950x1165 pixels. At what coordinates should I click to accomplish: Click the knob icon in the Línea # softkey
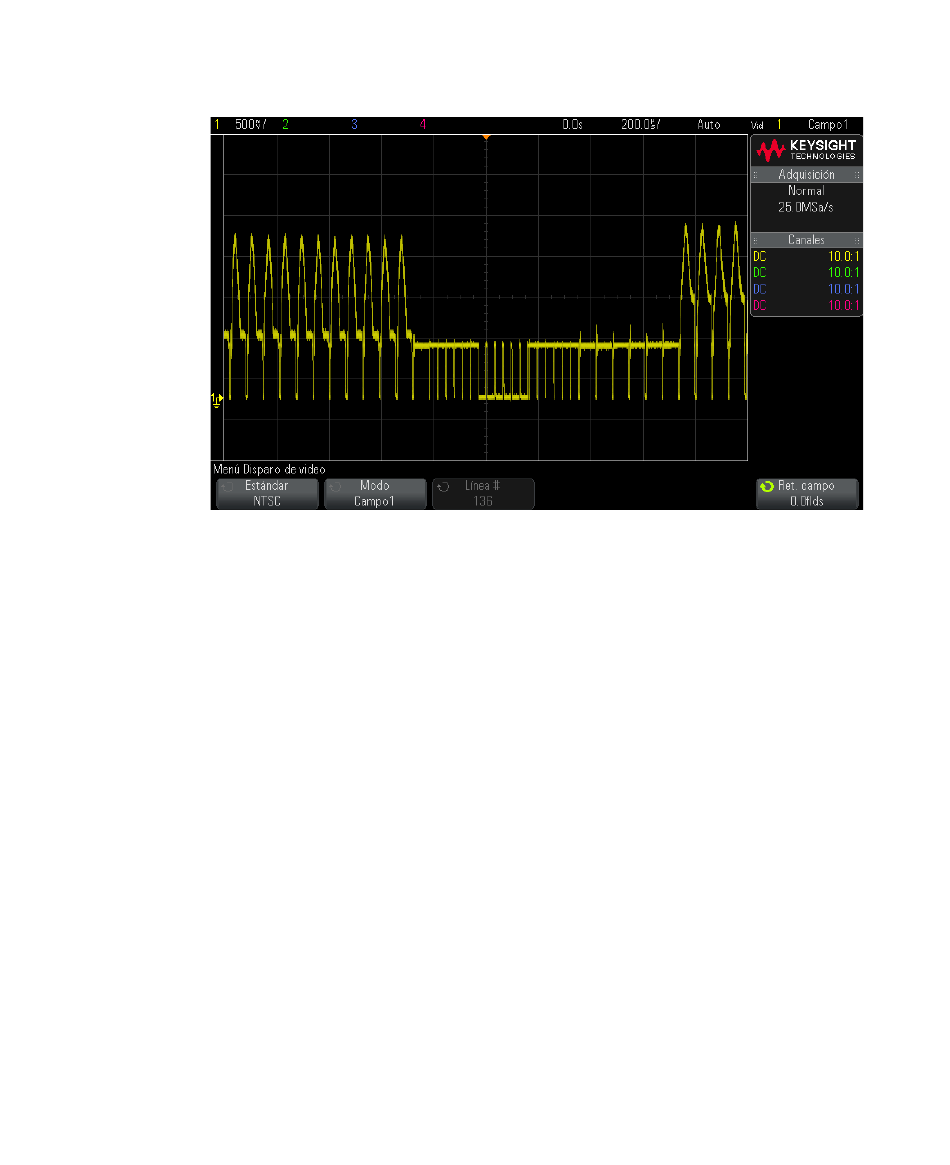click(x=443, y=487)
